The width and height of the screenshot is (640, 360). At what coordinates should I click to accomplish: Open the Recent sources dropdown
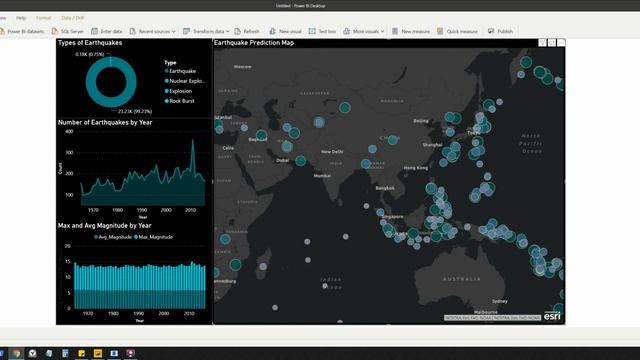(x=152, y=31)
